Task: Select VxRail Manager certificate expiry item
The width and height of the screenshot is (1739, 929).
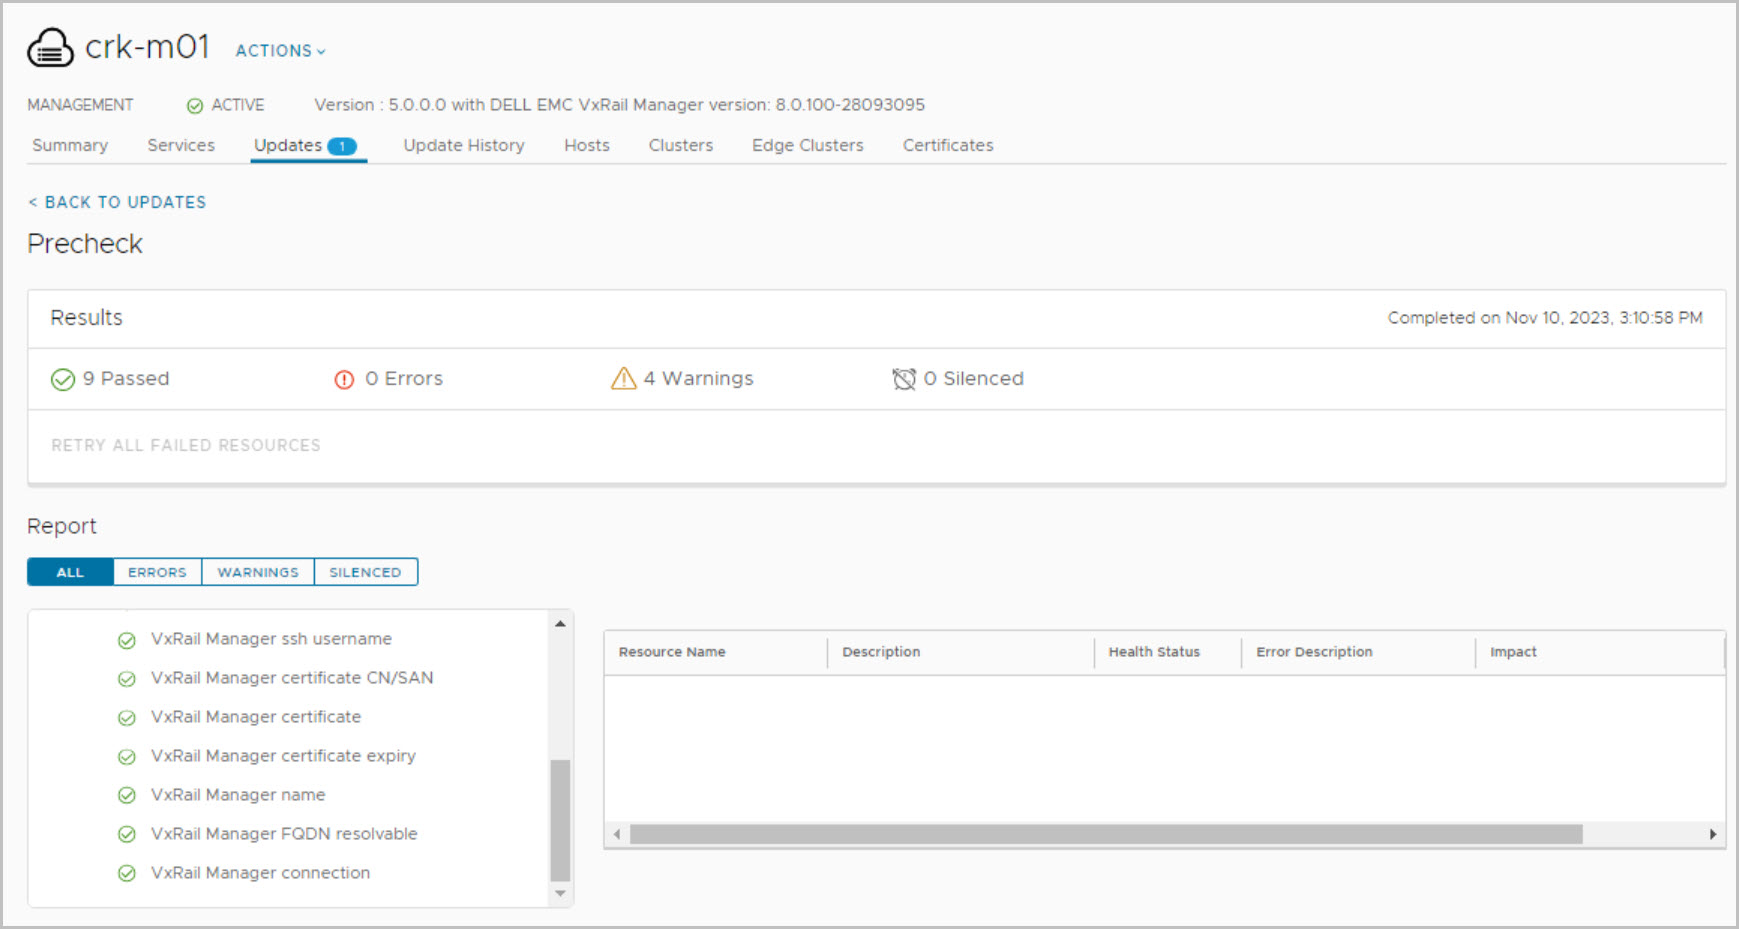Action: coord(283,756)
